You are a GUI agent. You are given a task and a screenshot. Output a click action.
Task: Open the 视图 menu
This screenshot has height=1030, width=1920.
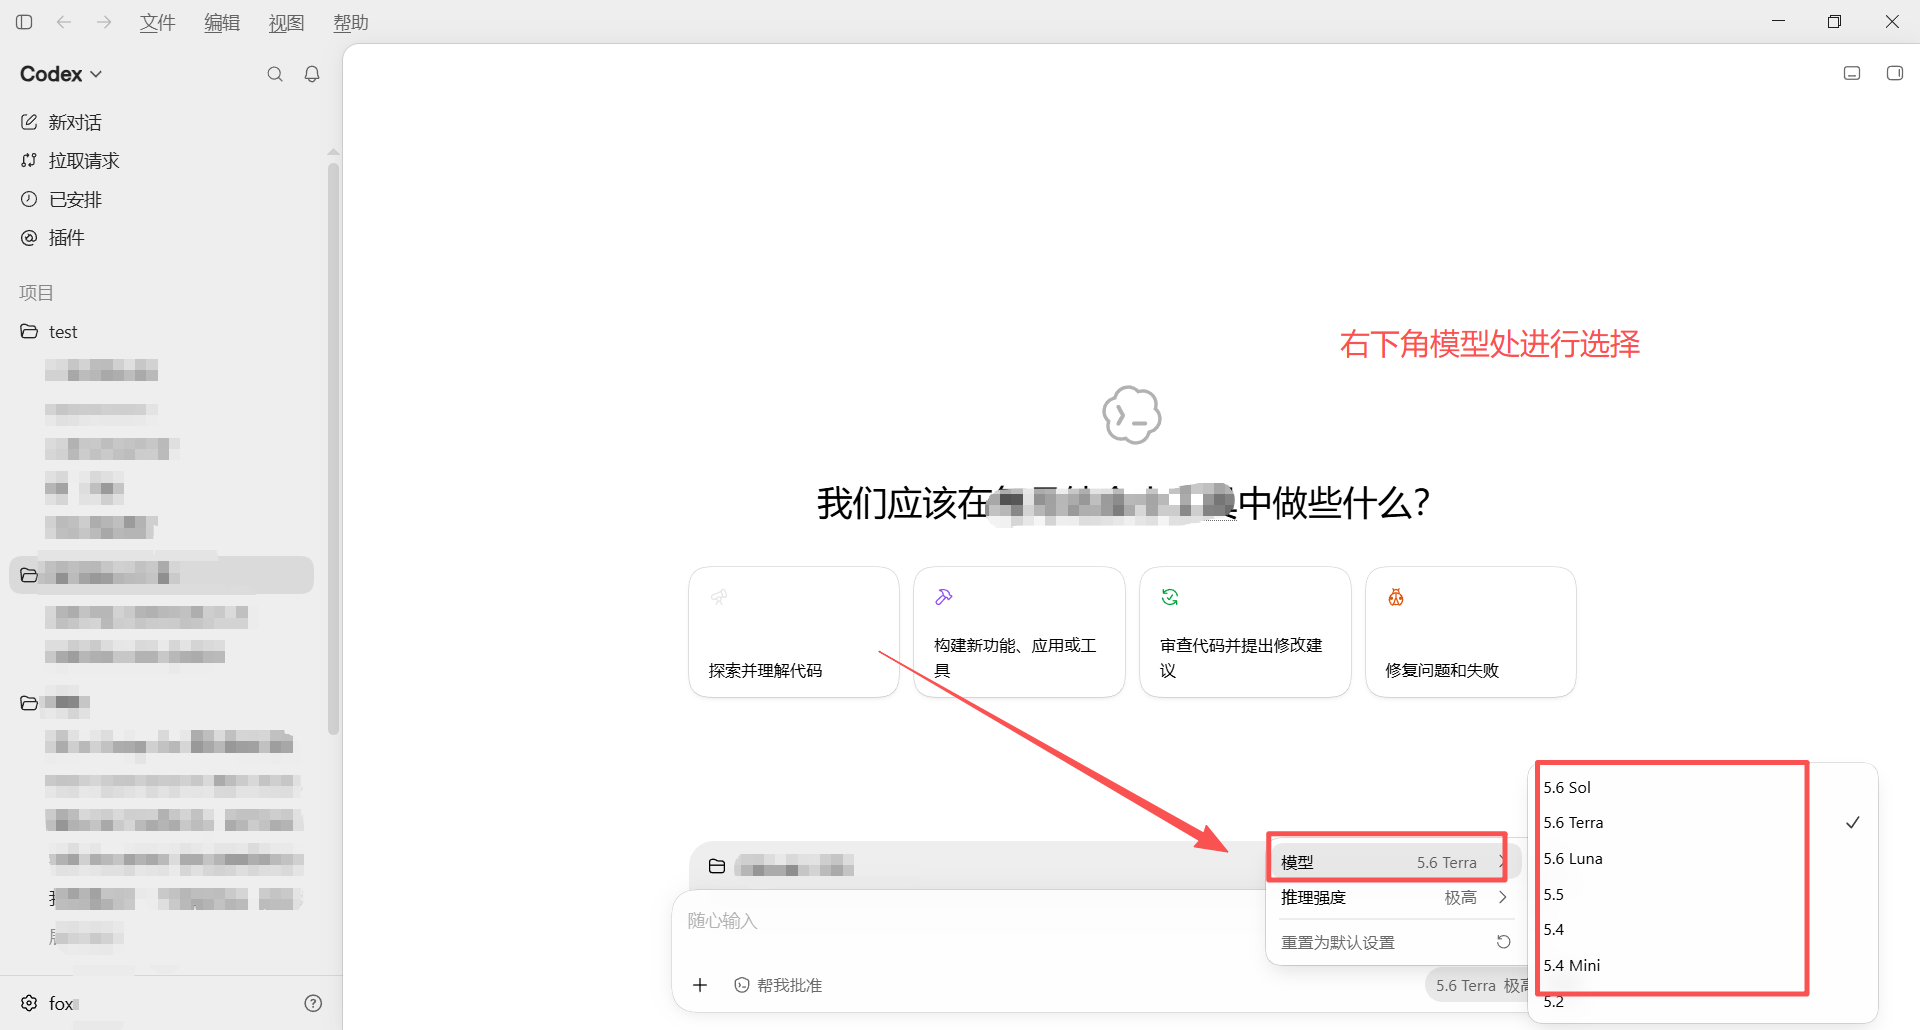pyautogui.click(x=286, y=22)
